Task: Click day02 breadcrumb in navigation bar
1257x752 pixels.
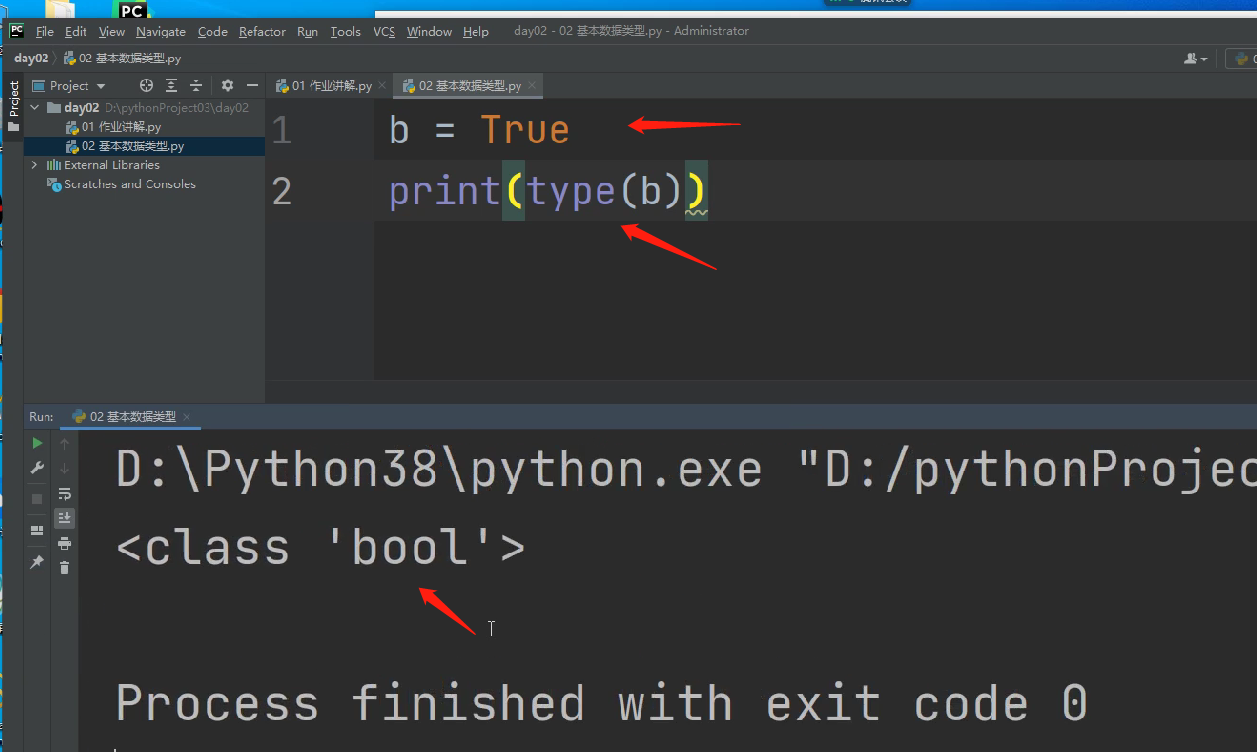Action: click(x=31, y=58)
